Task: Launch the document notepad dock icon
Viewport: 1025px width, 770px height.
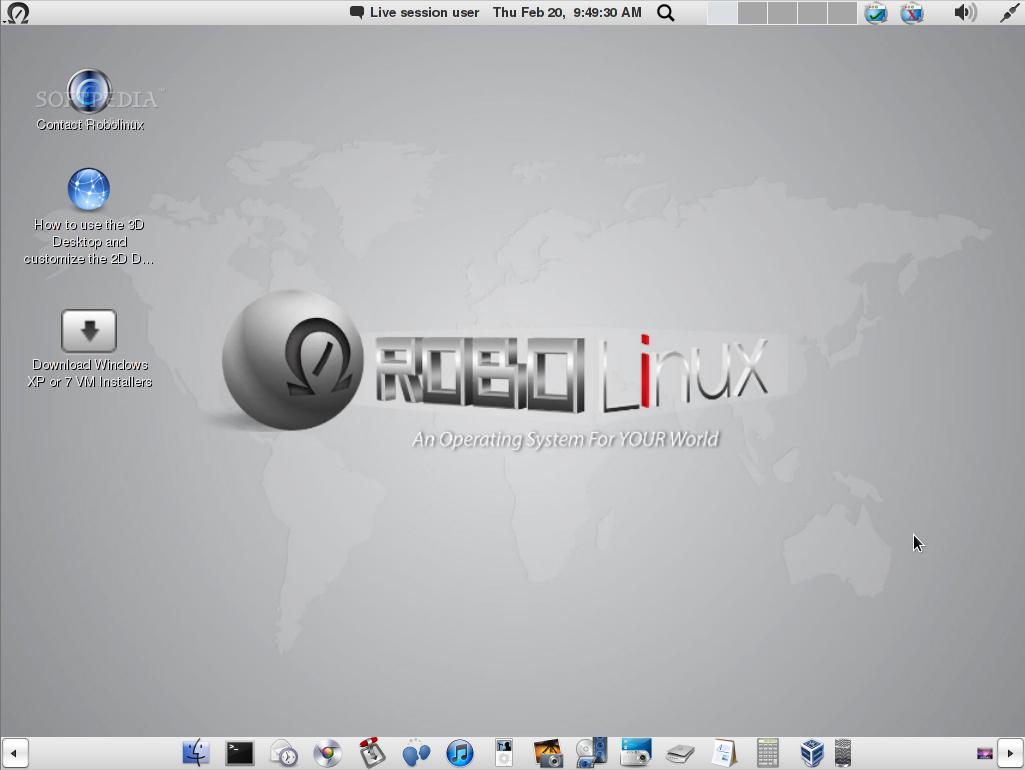Action: 724,753
